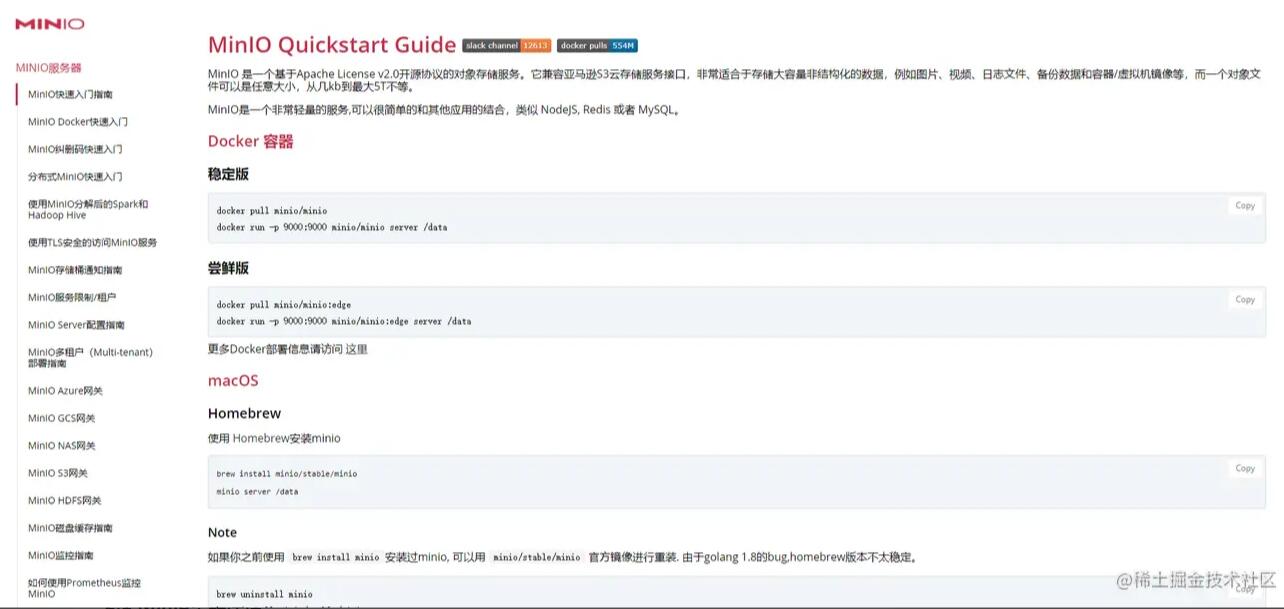Open the MINIO服务器 sidebar section
The height and width of the screenshot is (609, 1284).
pos(49,68)
